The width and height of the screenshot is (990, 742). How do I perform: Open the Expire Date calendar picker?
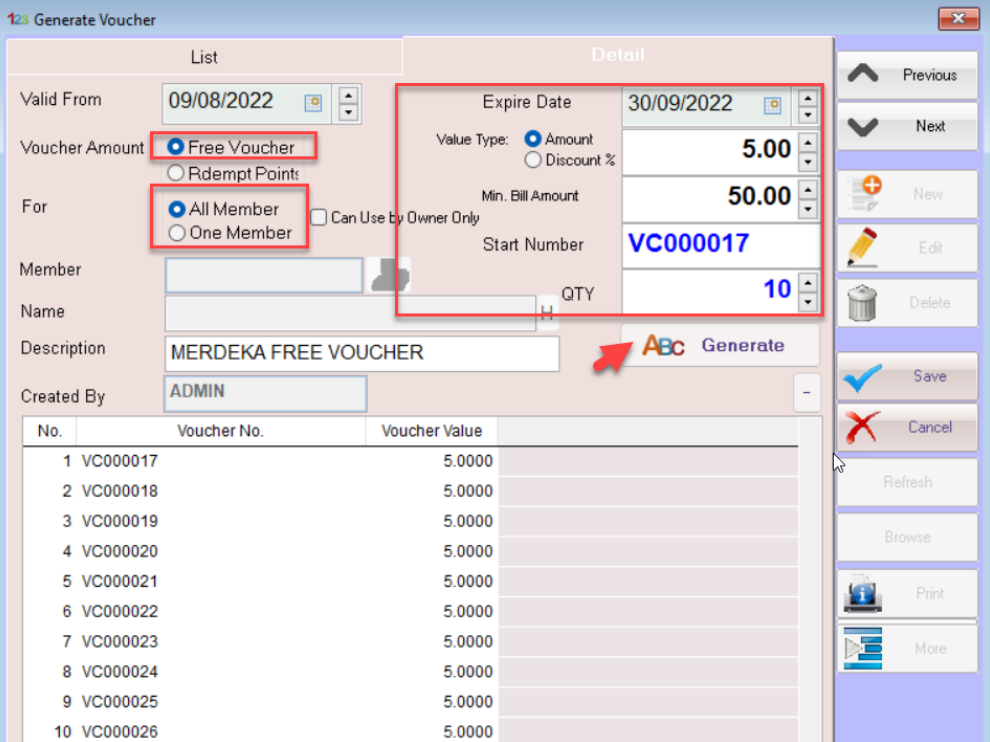pyautogui.click(x=772, y=105)
